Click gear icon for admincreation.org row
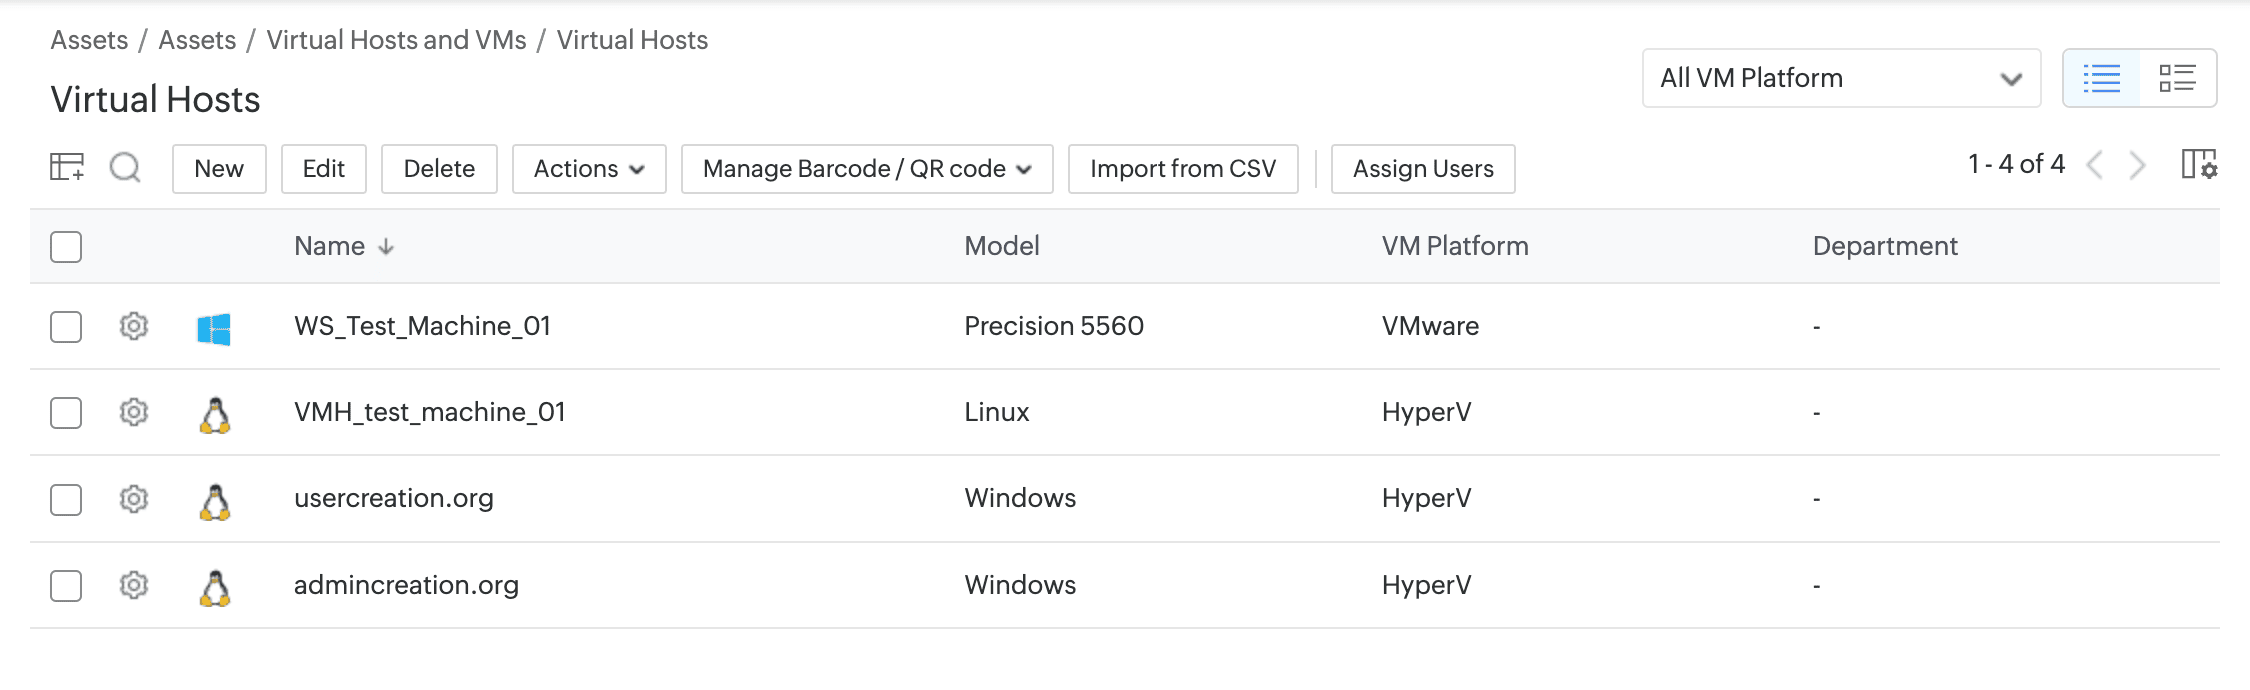 (x=134, y=585)
